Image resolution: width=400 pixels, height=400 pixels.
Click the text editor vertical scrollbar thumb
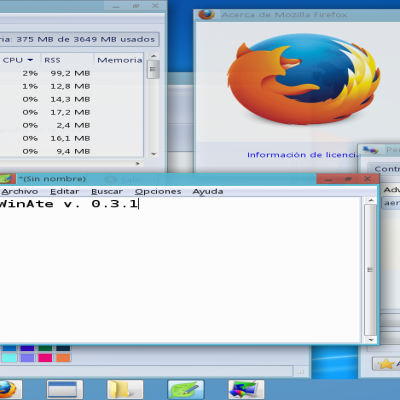(x=370, y=270)
